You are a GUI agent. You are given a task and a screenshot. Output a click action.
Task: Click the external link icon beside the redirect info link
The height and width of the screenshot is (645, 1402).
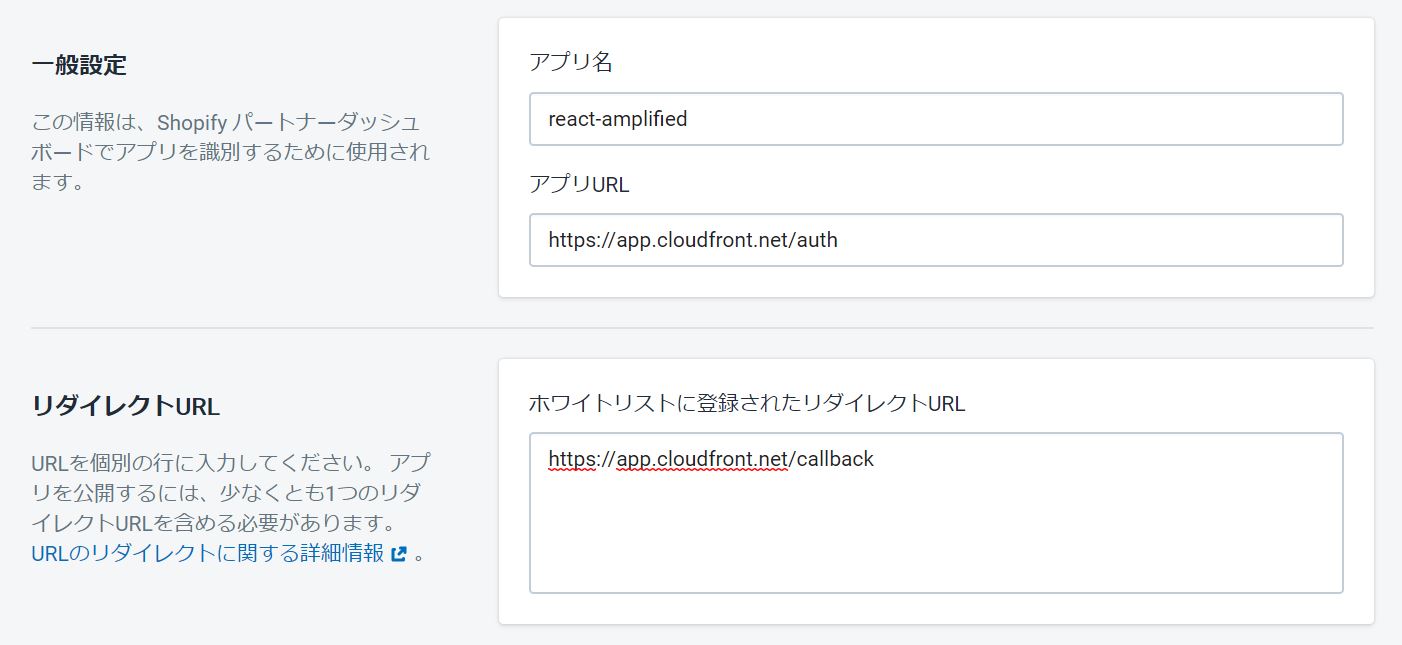tap(399, 554)
